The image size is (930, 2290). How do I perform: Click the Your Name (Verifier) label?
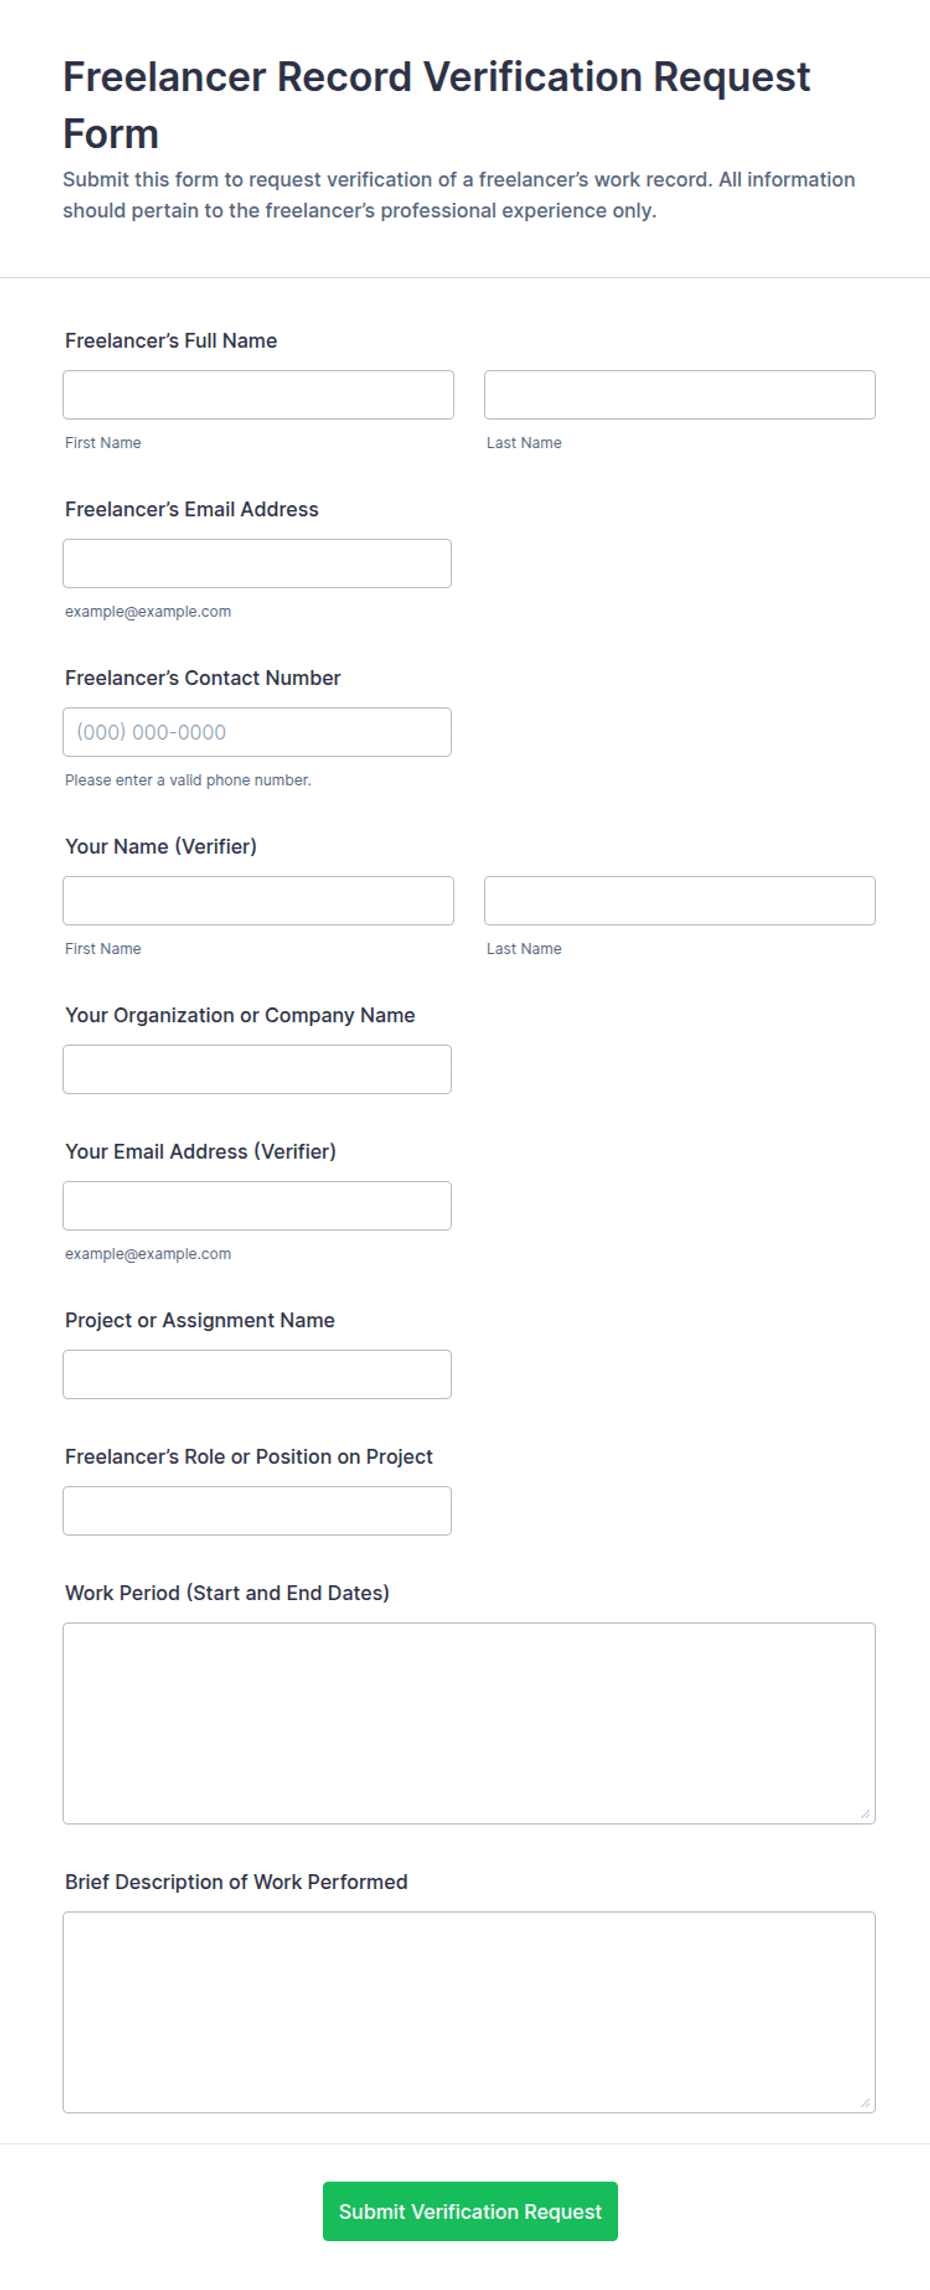tap(161, 847)
